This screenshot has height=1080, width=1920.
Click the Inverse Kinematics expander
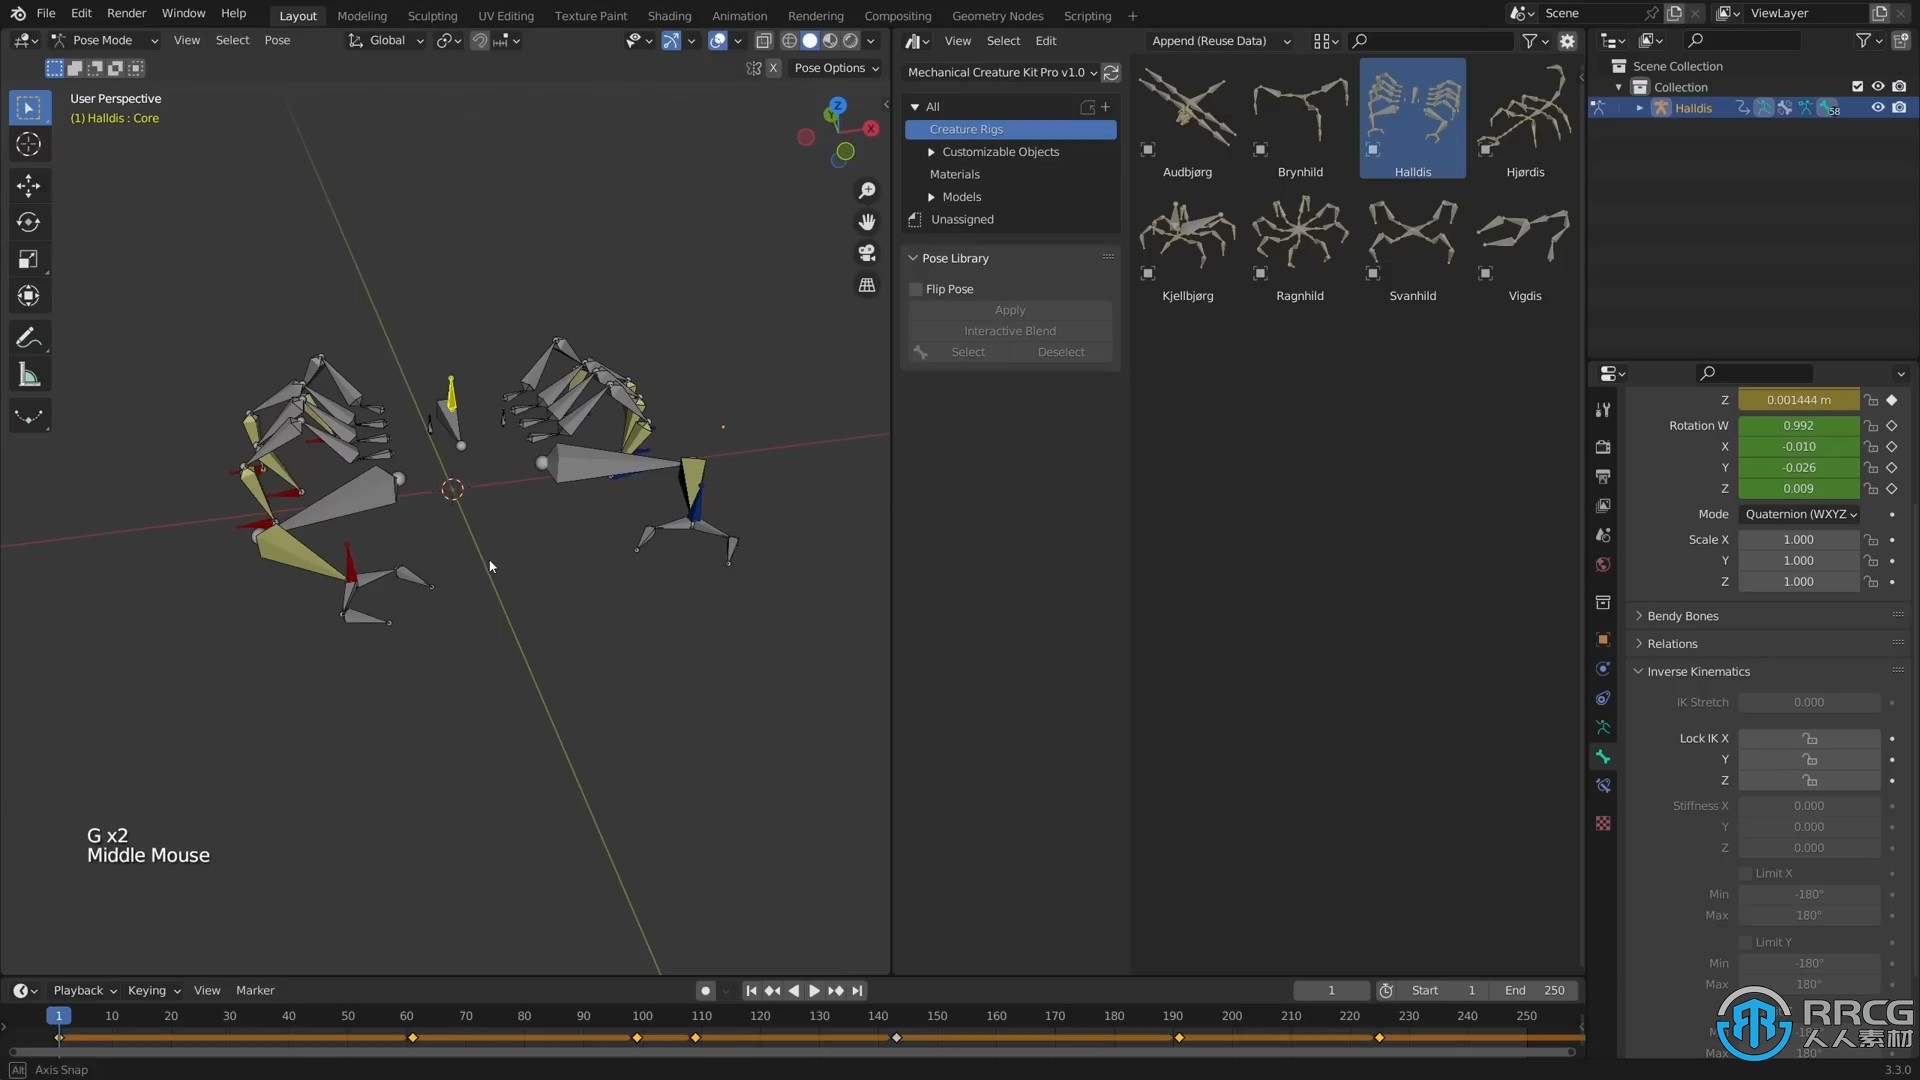coord(1640,671)
